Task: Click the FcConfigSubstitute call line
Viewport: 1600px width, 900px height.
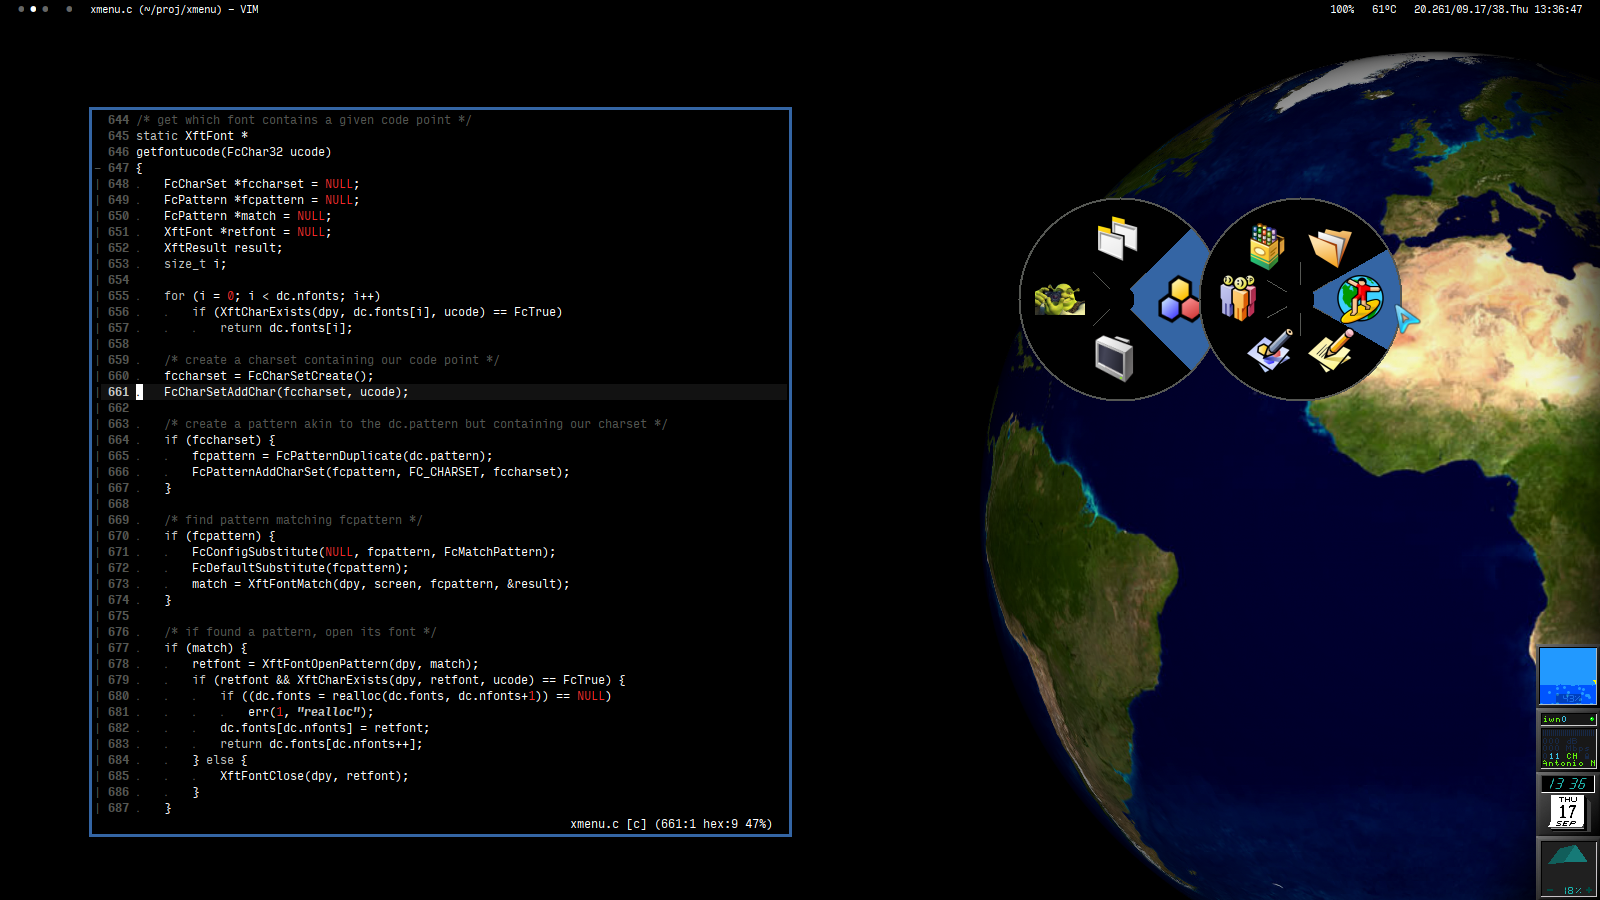Action: [374, 552]
